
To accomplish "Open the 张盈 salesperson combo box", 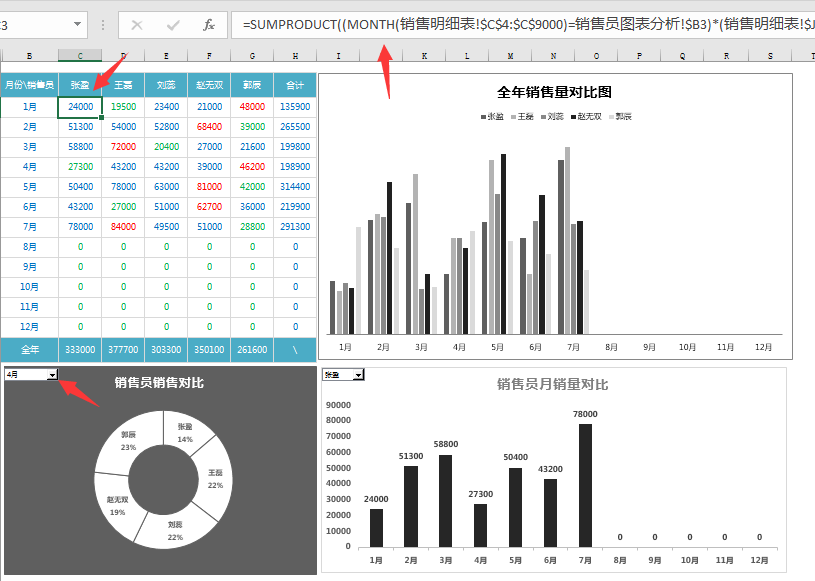I will [x=358, y=375].
